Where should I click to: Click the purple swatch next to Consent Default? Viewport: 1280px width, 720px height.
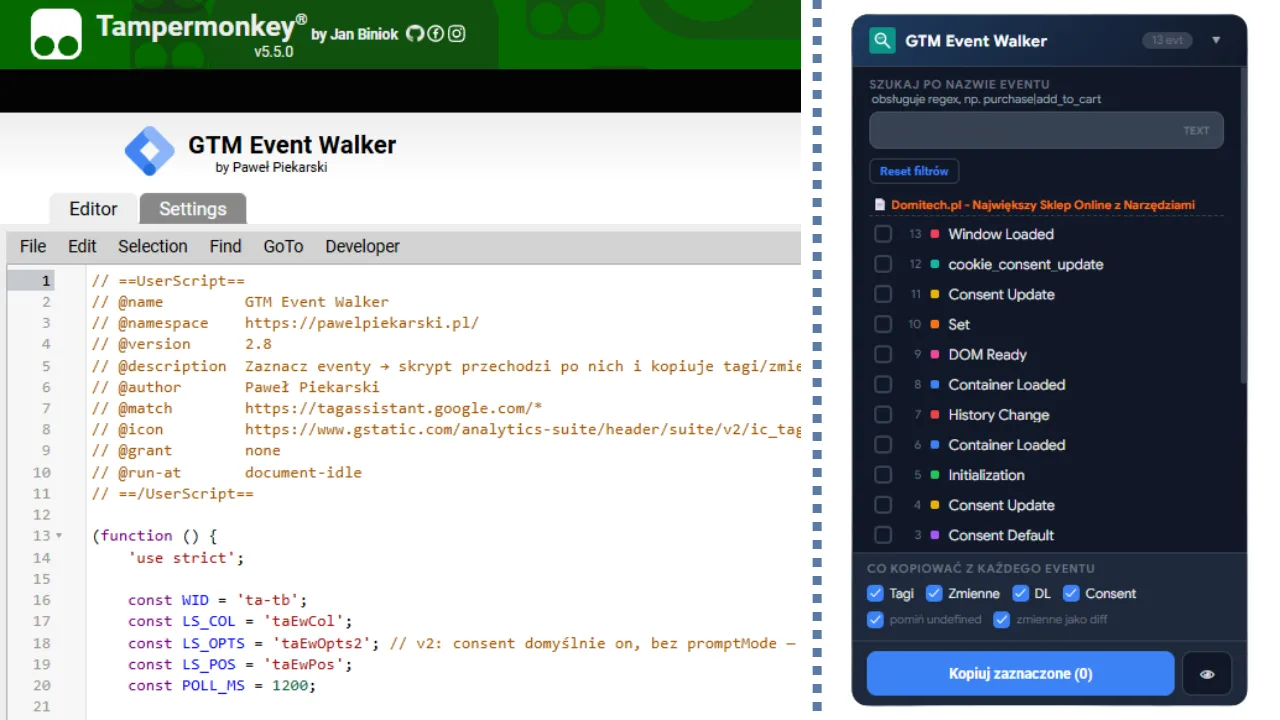coord(935,535)
